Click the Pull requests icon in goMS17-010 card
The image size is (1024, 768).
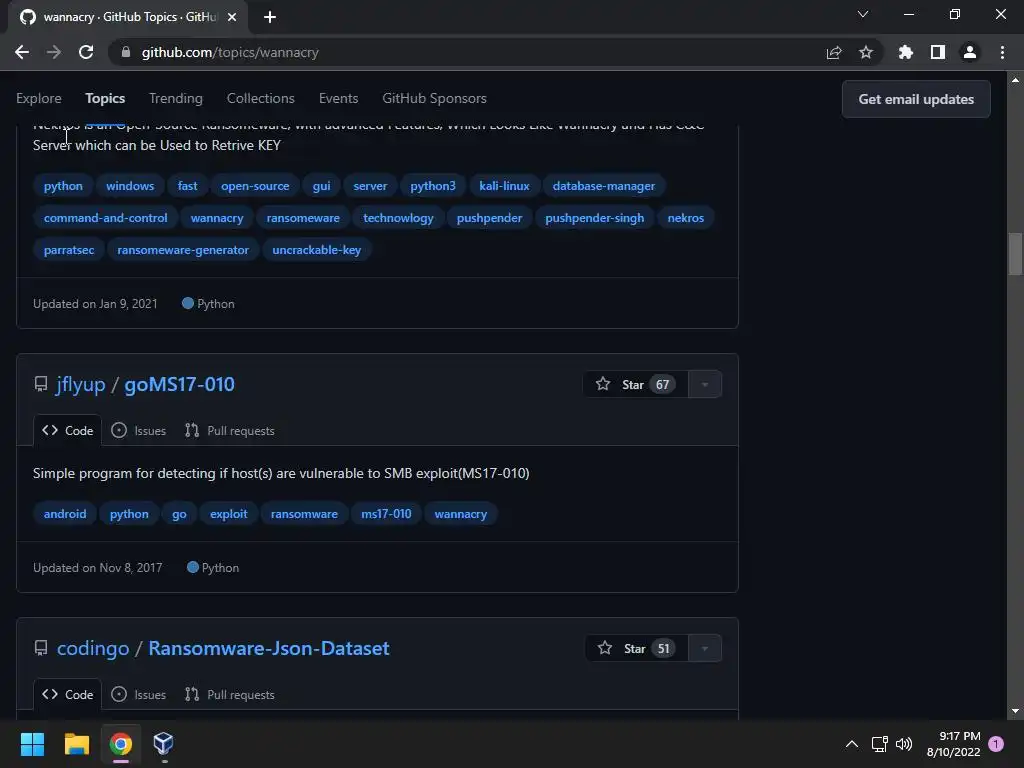tap(191, 430)
